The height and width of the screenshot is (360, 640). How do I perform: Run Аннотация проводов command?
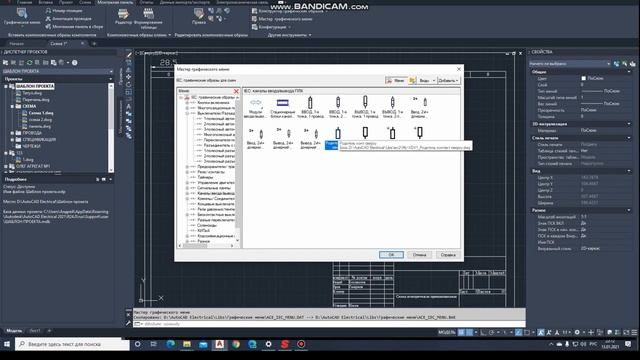click(x=68, y=19)
